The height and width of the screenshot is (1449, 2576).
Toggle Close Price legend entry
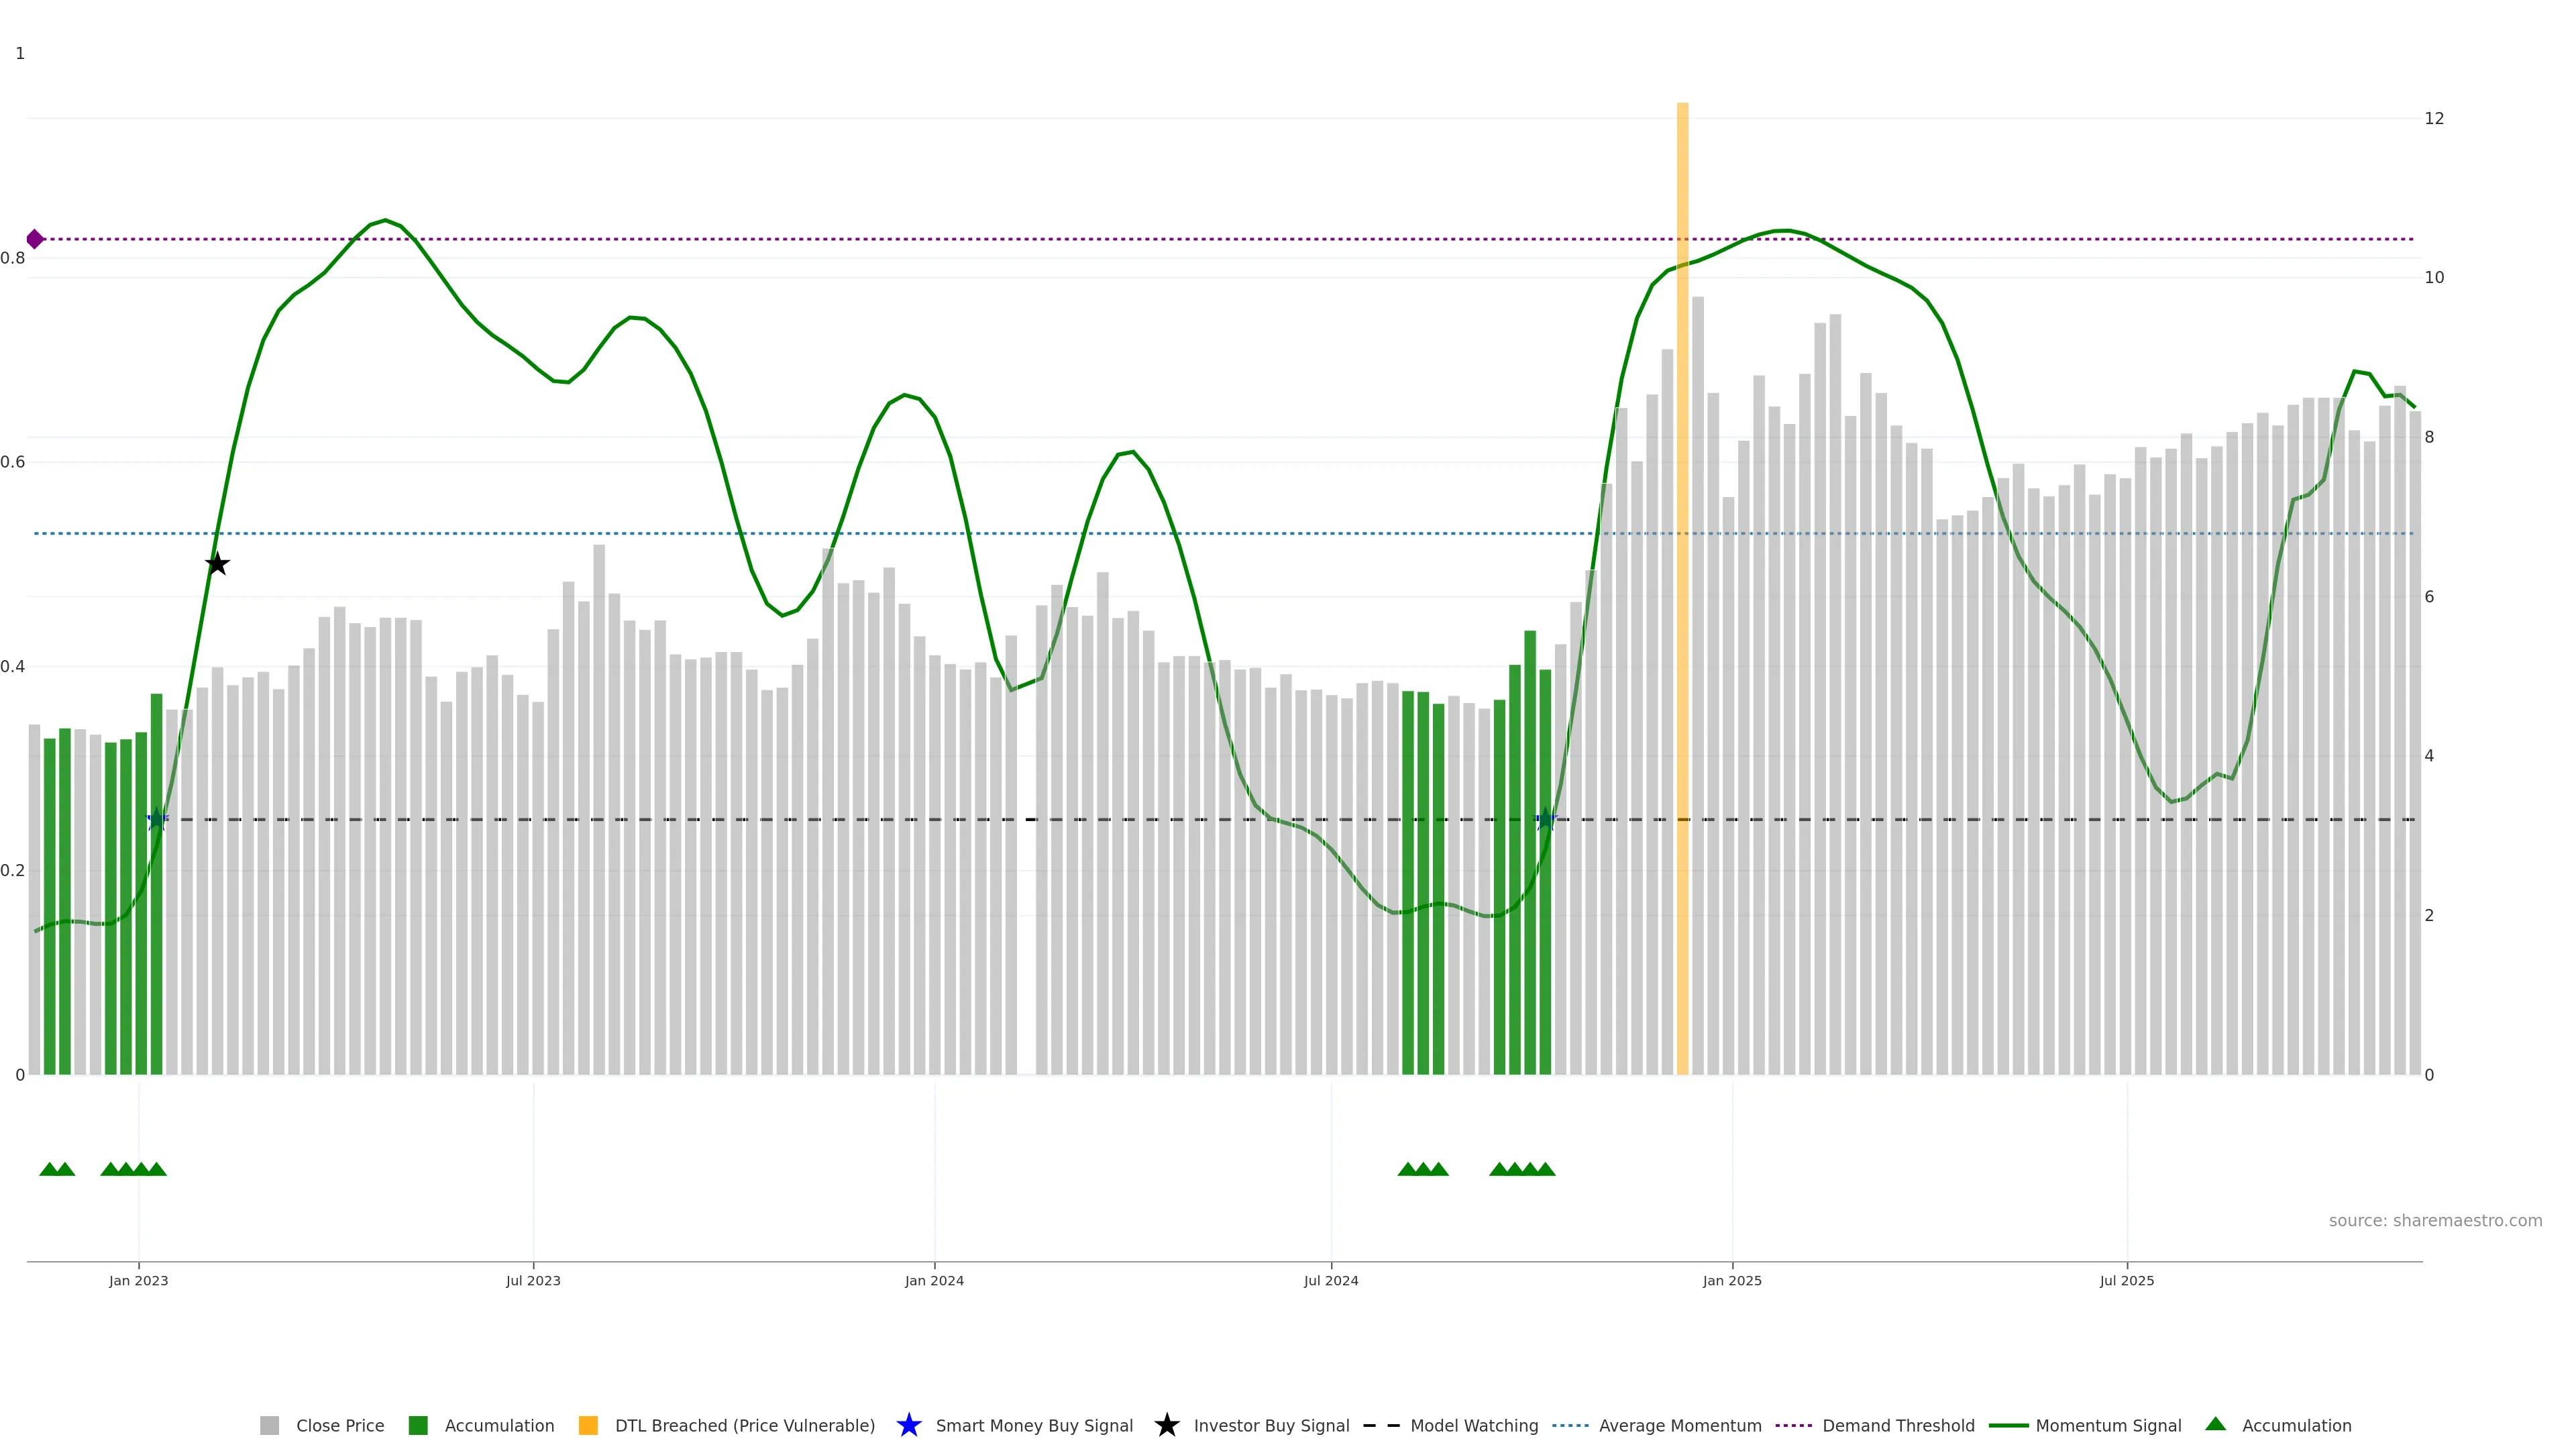pos(339,1425)
